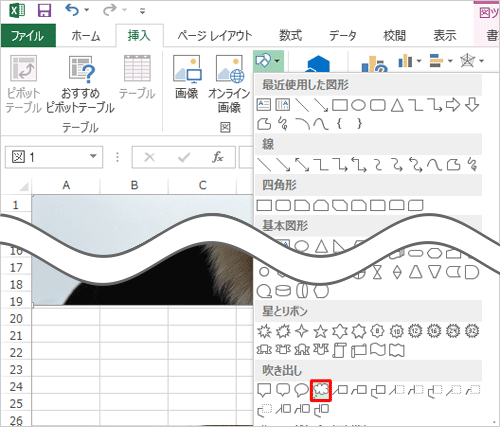Pick the text box shape in 最近使用した図形
The image size is (500, 427).
[264, 105]
